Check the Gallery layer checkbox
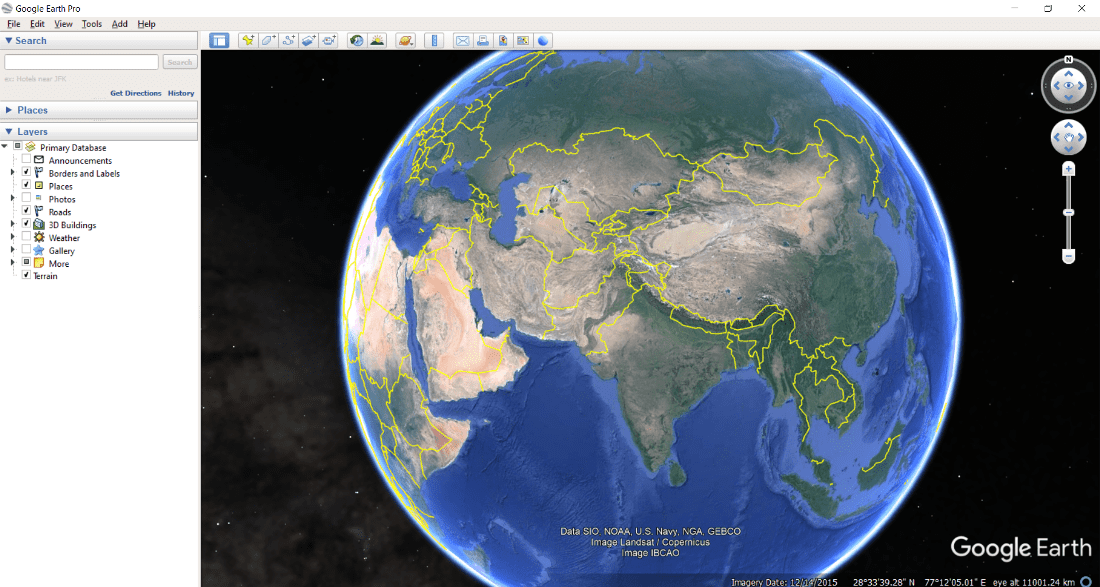The image size is (1100, 587). (26, 250)
